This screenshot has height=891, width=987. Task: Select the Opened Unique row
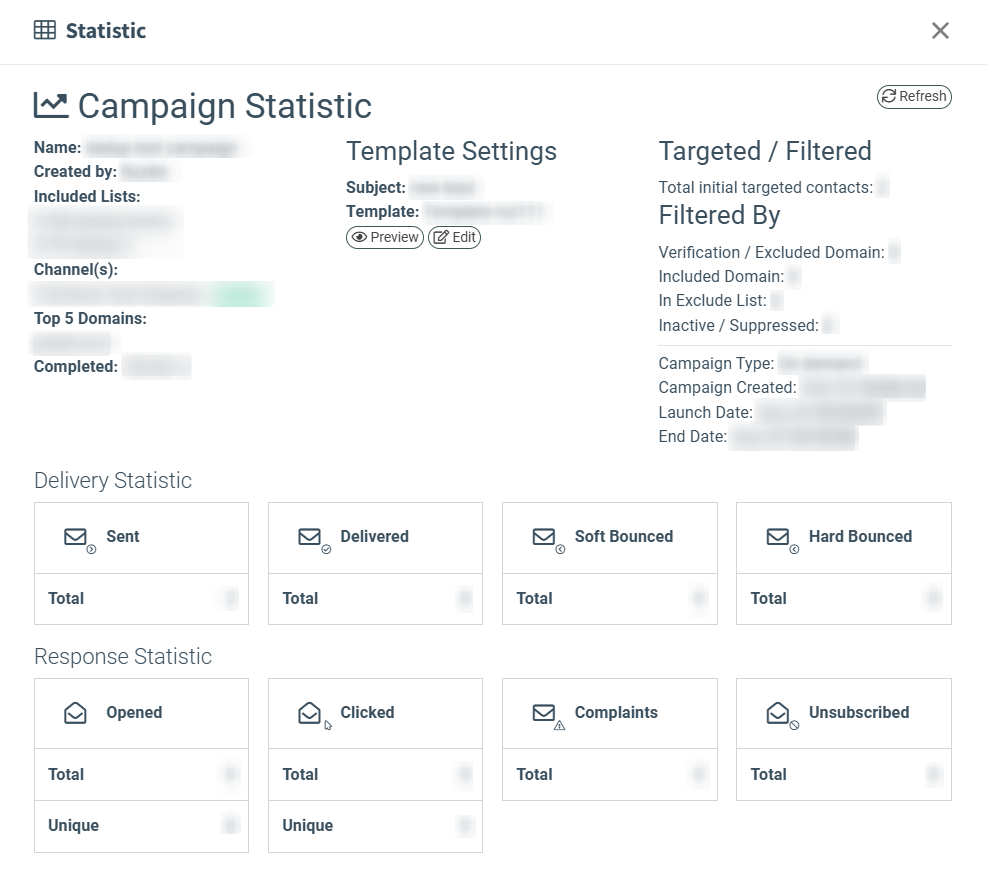tap(142, 826)
